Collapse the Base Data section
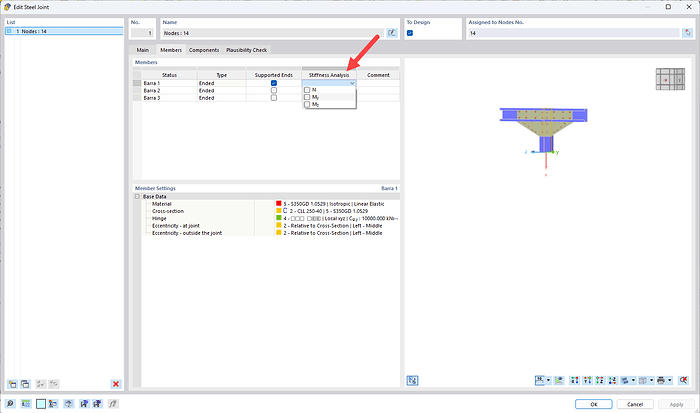This screenshot has width=700, height=413. tap(138, 196)
